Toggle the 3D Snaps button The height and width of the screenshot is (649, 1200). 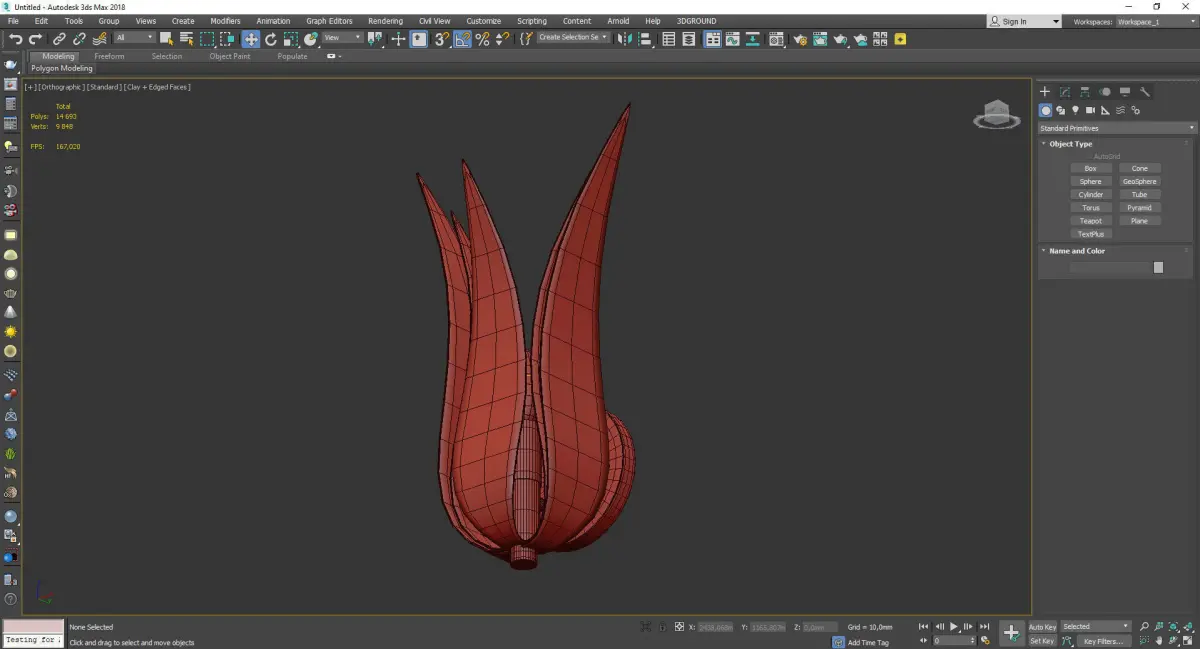(x=441, y=39)
